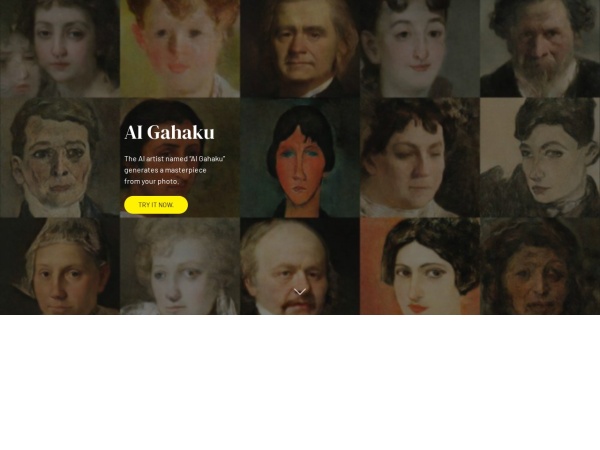Click the down chevron scroll arrow
Screen dimensions: 600x450
click(x=300, y=292)
